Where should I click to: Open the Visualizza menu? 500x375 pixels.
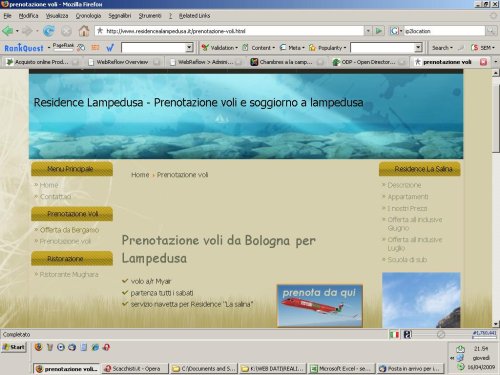57,16
